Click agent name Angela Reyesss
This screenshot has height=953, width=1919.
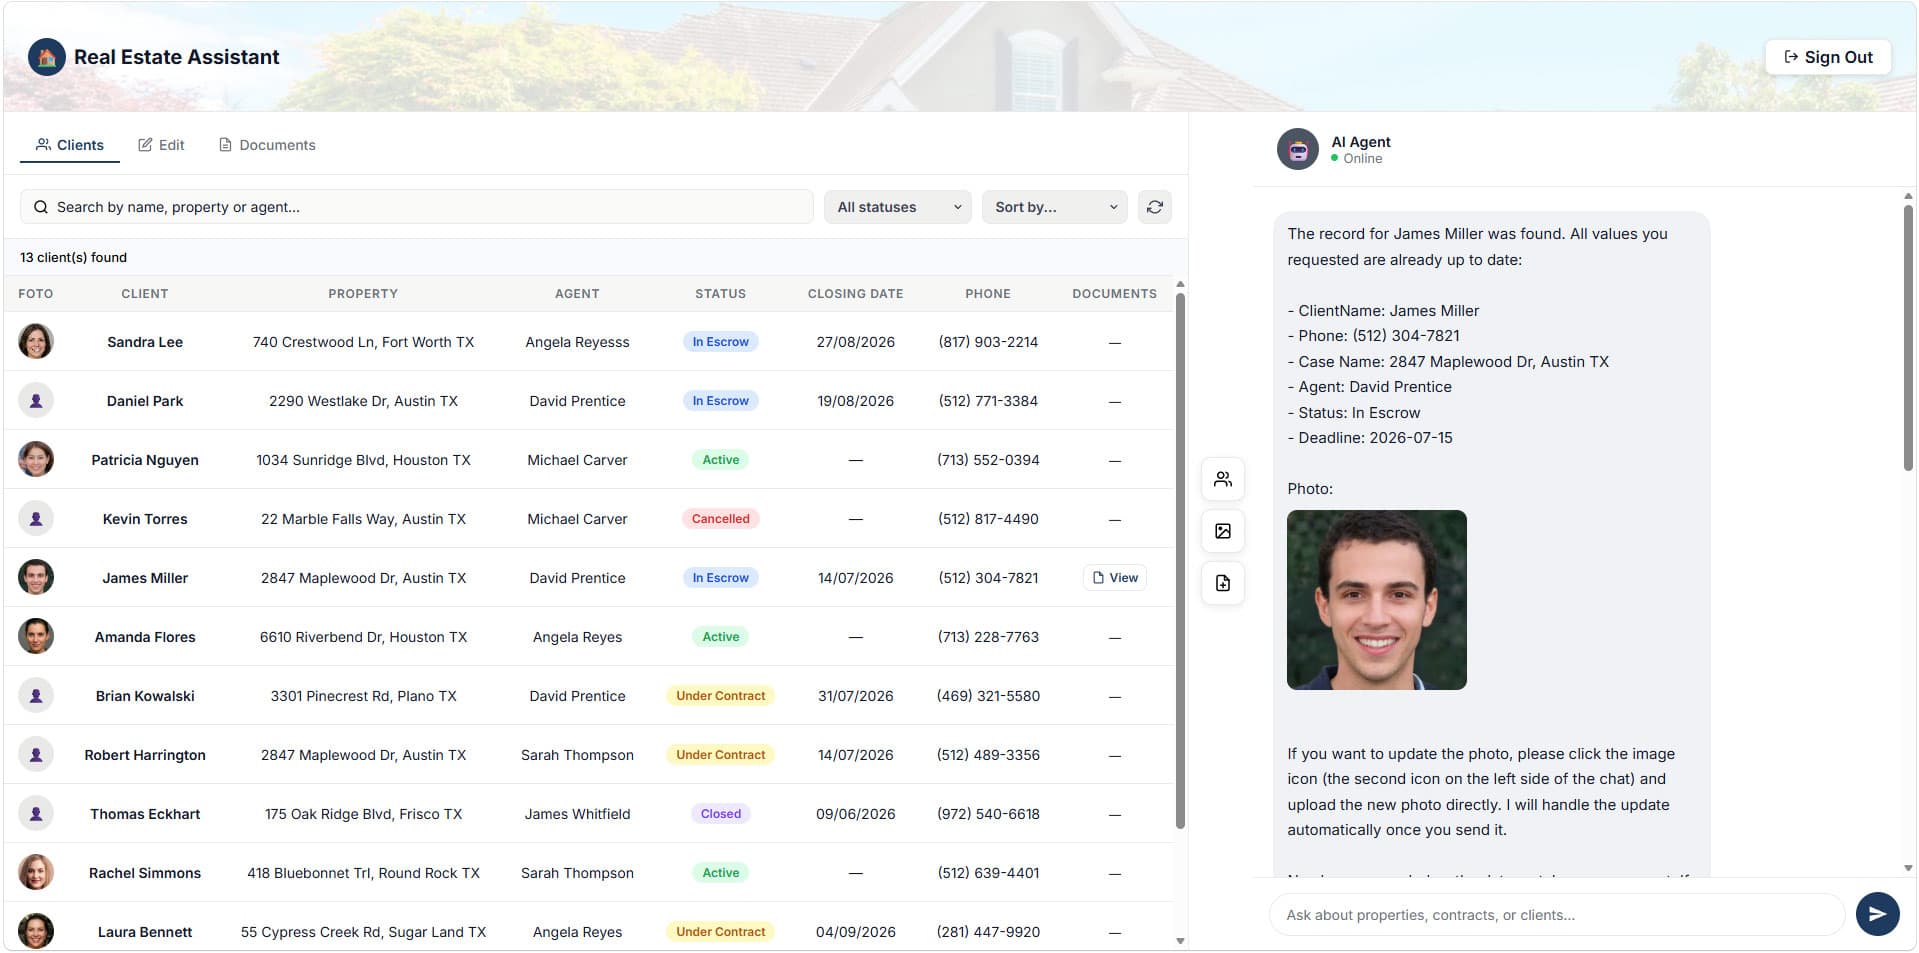577,341
